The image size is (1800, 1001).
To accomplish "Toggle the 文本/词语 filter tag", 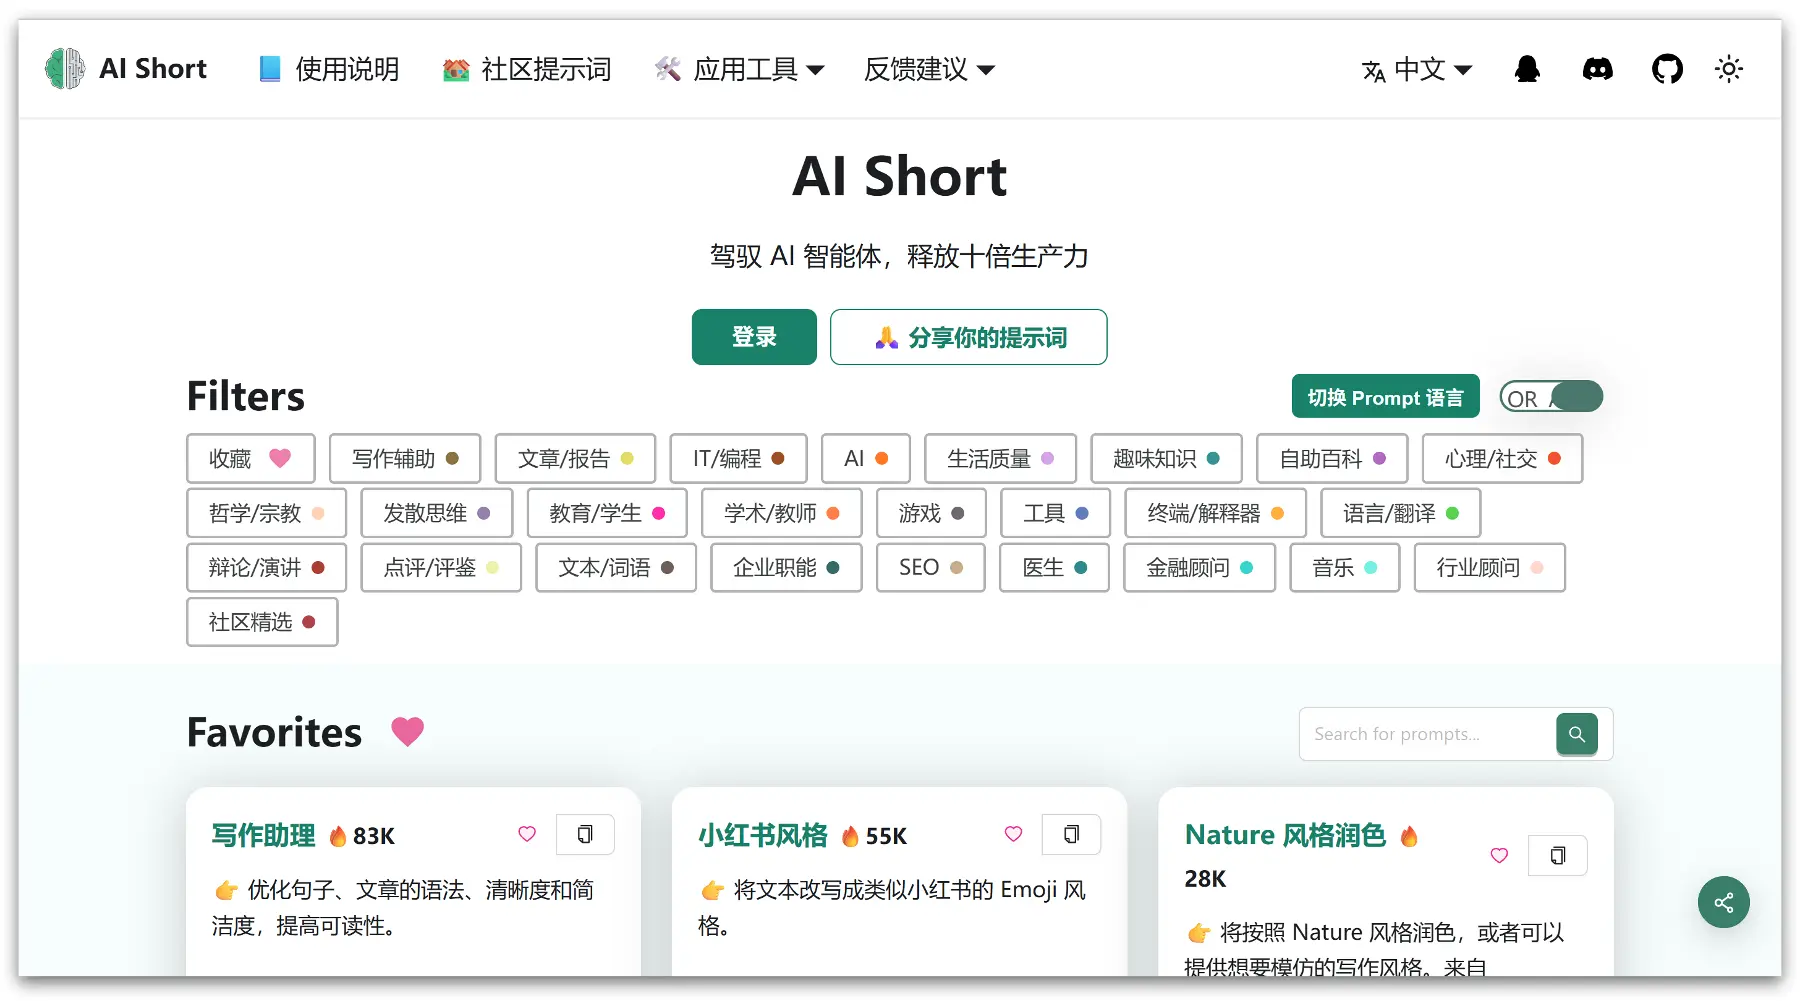I will pos(616,568).
